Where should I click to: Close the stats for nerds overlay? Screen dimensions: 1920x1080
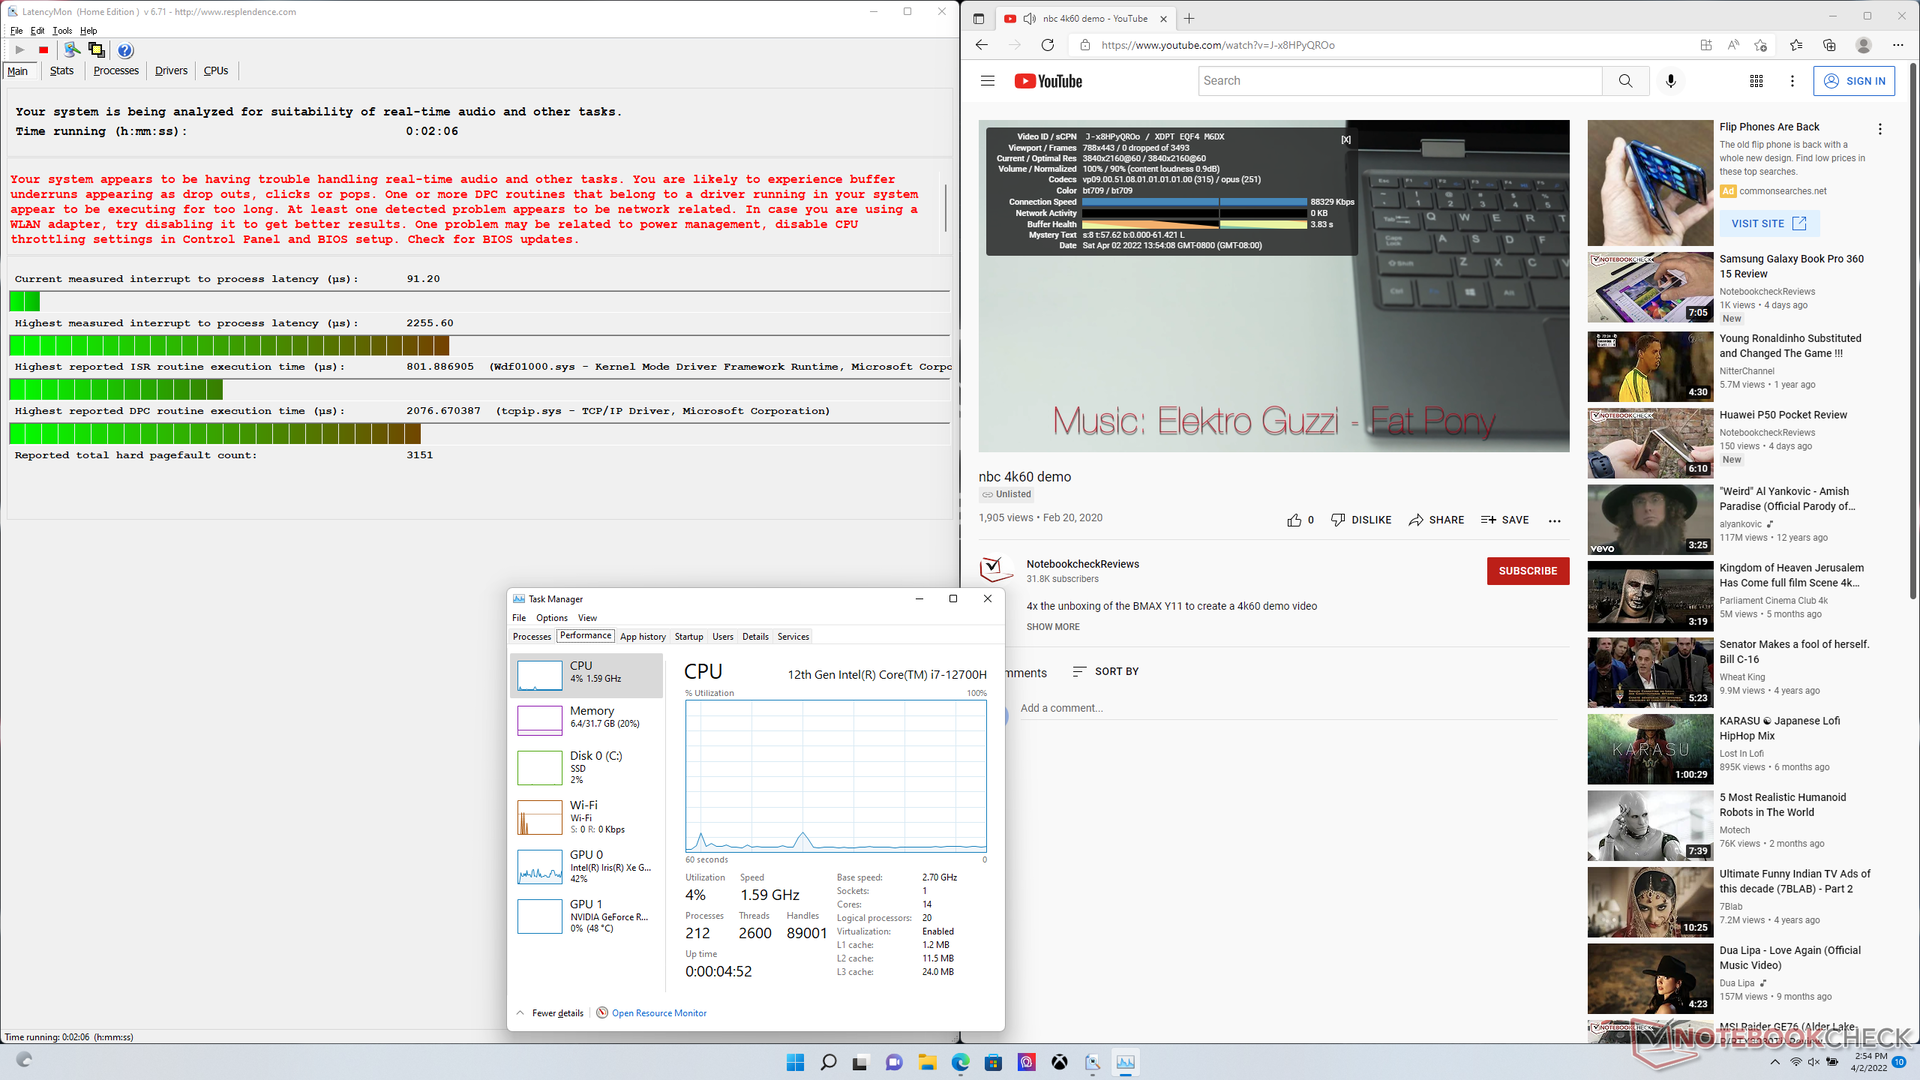(x=1346, y=140)
